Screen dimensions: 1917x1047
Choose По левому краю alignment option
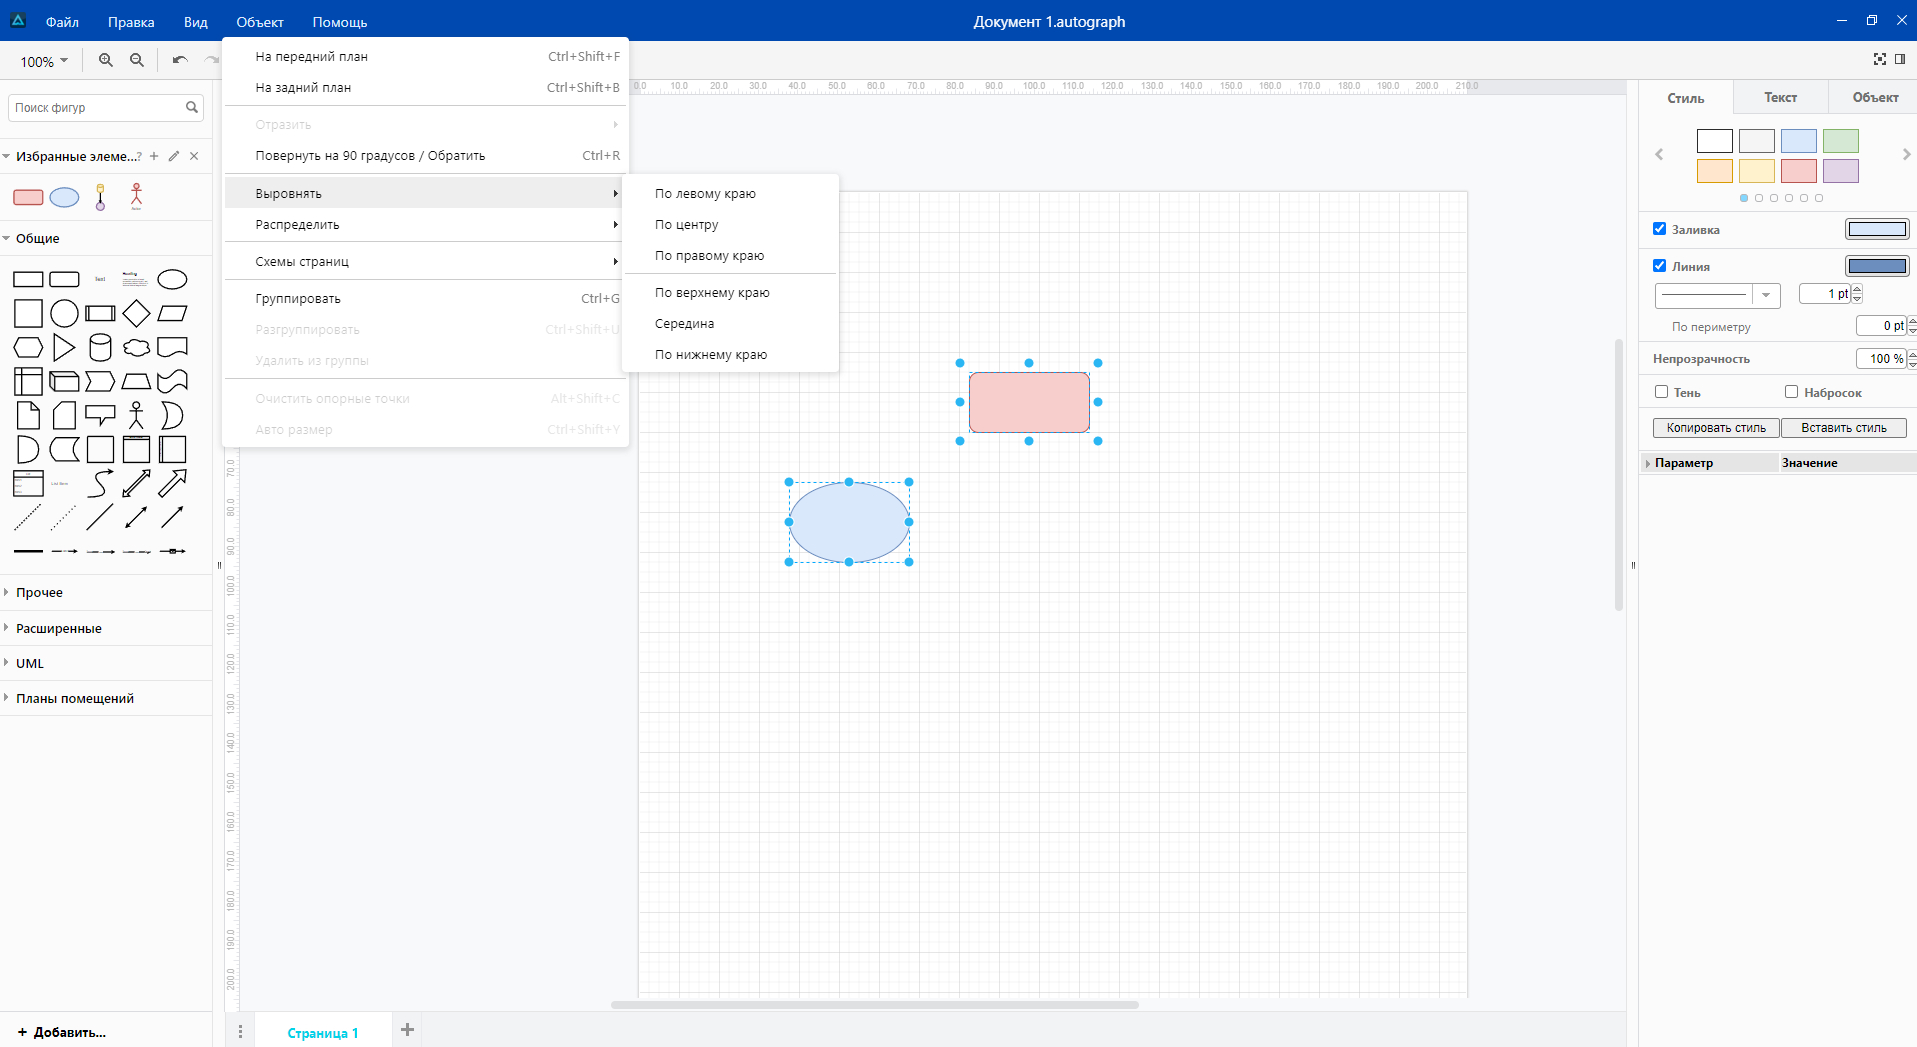click(x=705, y=194)
